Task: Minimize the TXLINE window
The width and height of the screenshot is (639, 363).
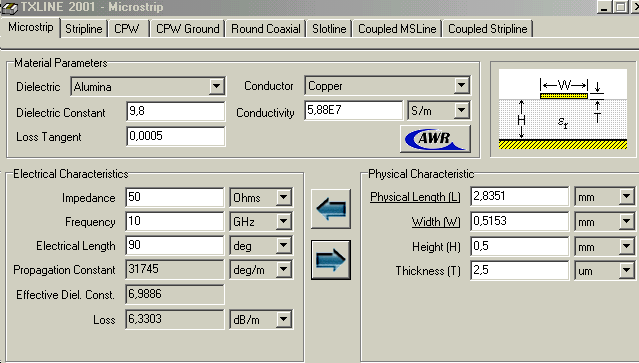Action: pos(604,7)
